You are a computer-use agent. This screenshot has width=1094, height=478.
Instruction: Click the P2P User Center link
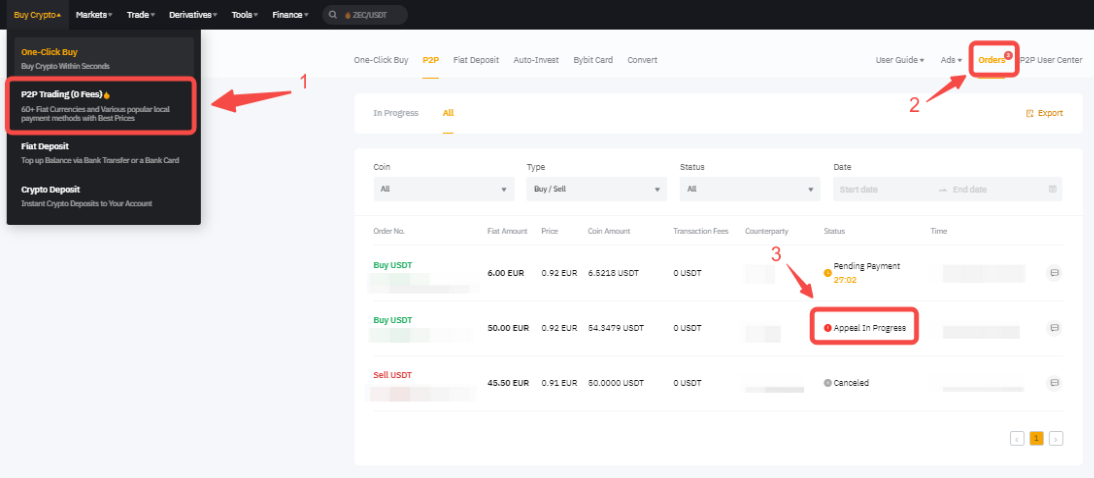[x=1051, y=60]
